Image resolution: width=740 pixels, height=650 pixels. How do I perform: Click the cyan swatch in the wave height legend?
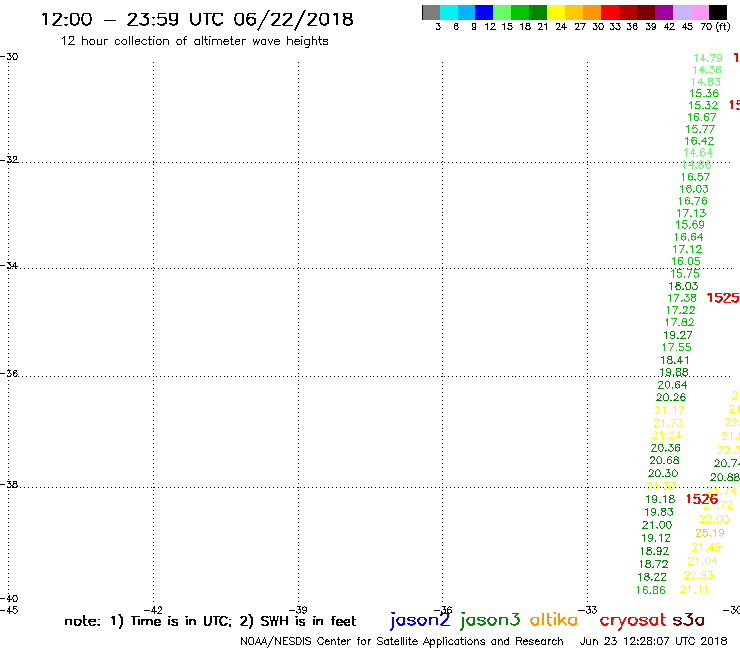click(449, 12)
